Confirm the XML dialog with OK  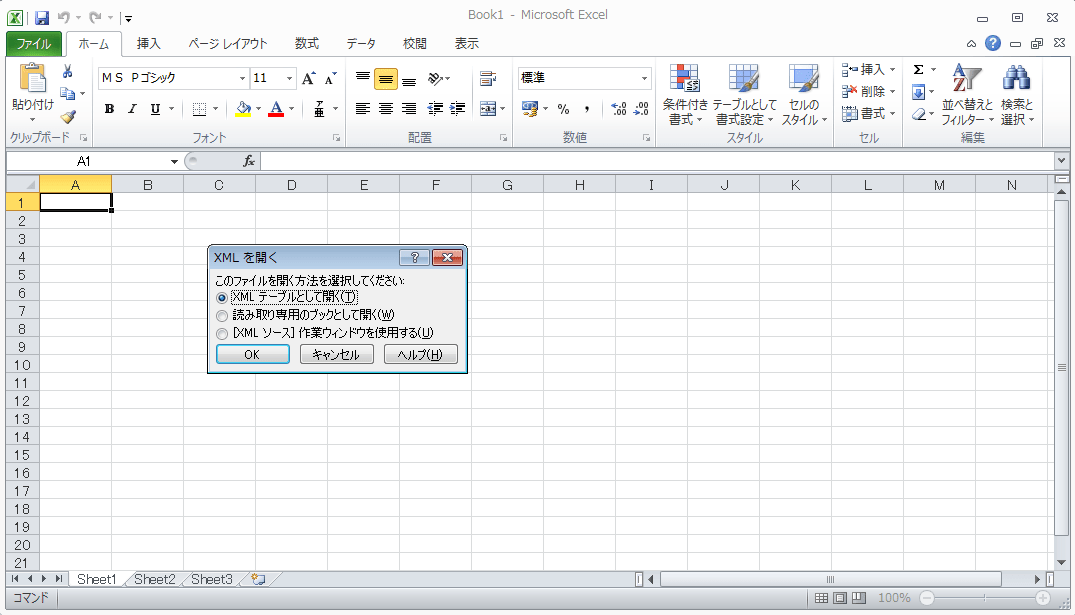pos(252,354)
